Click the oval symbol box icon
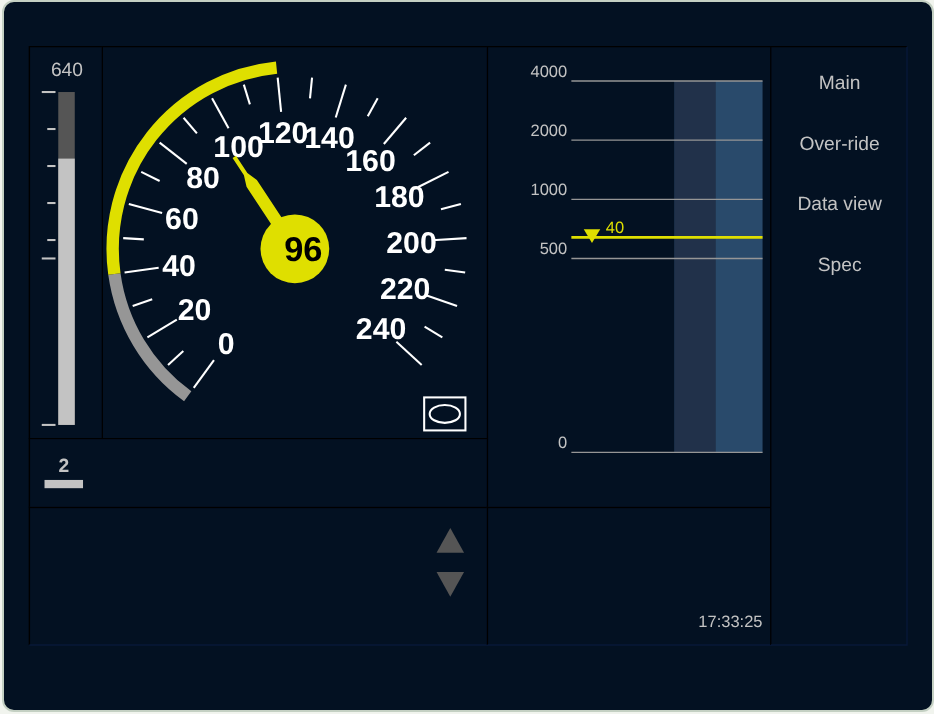The height and width of the screenshot is (714, 934). tap(444, 413)
